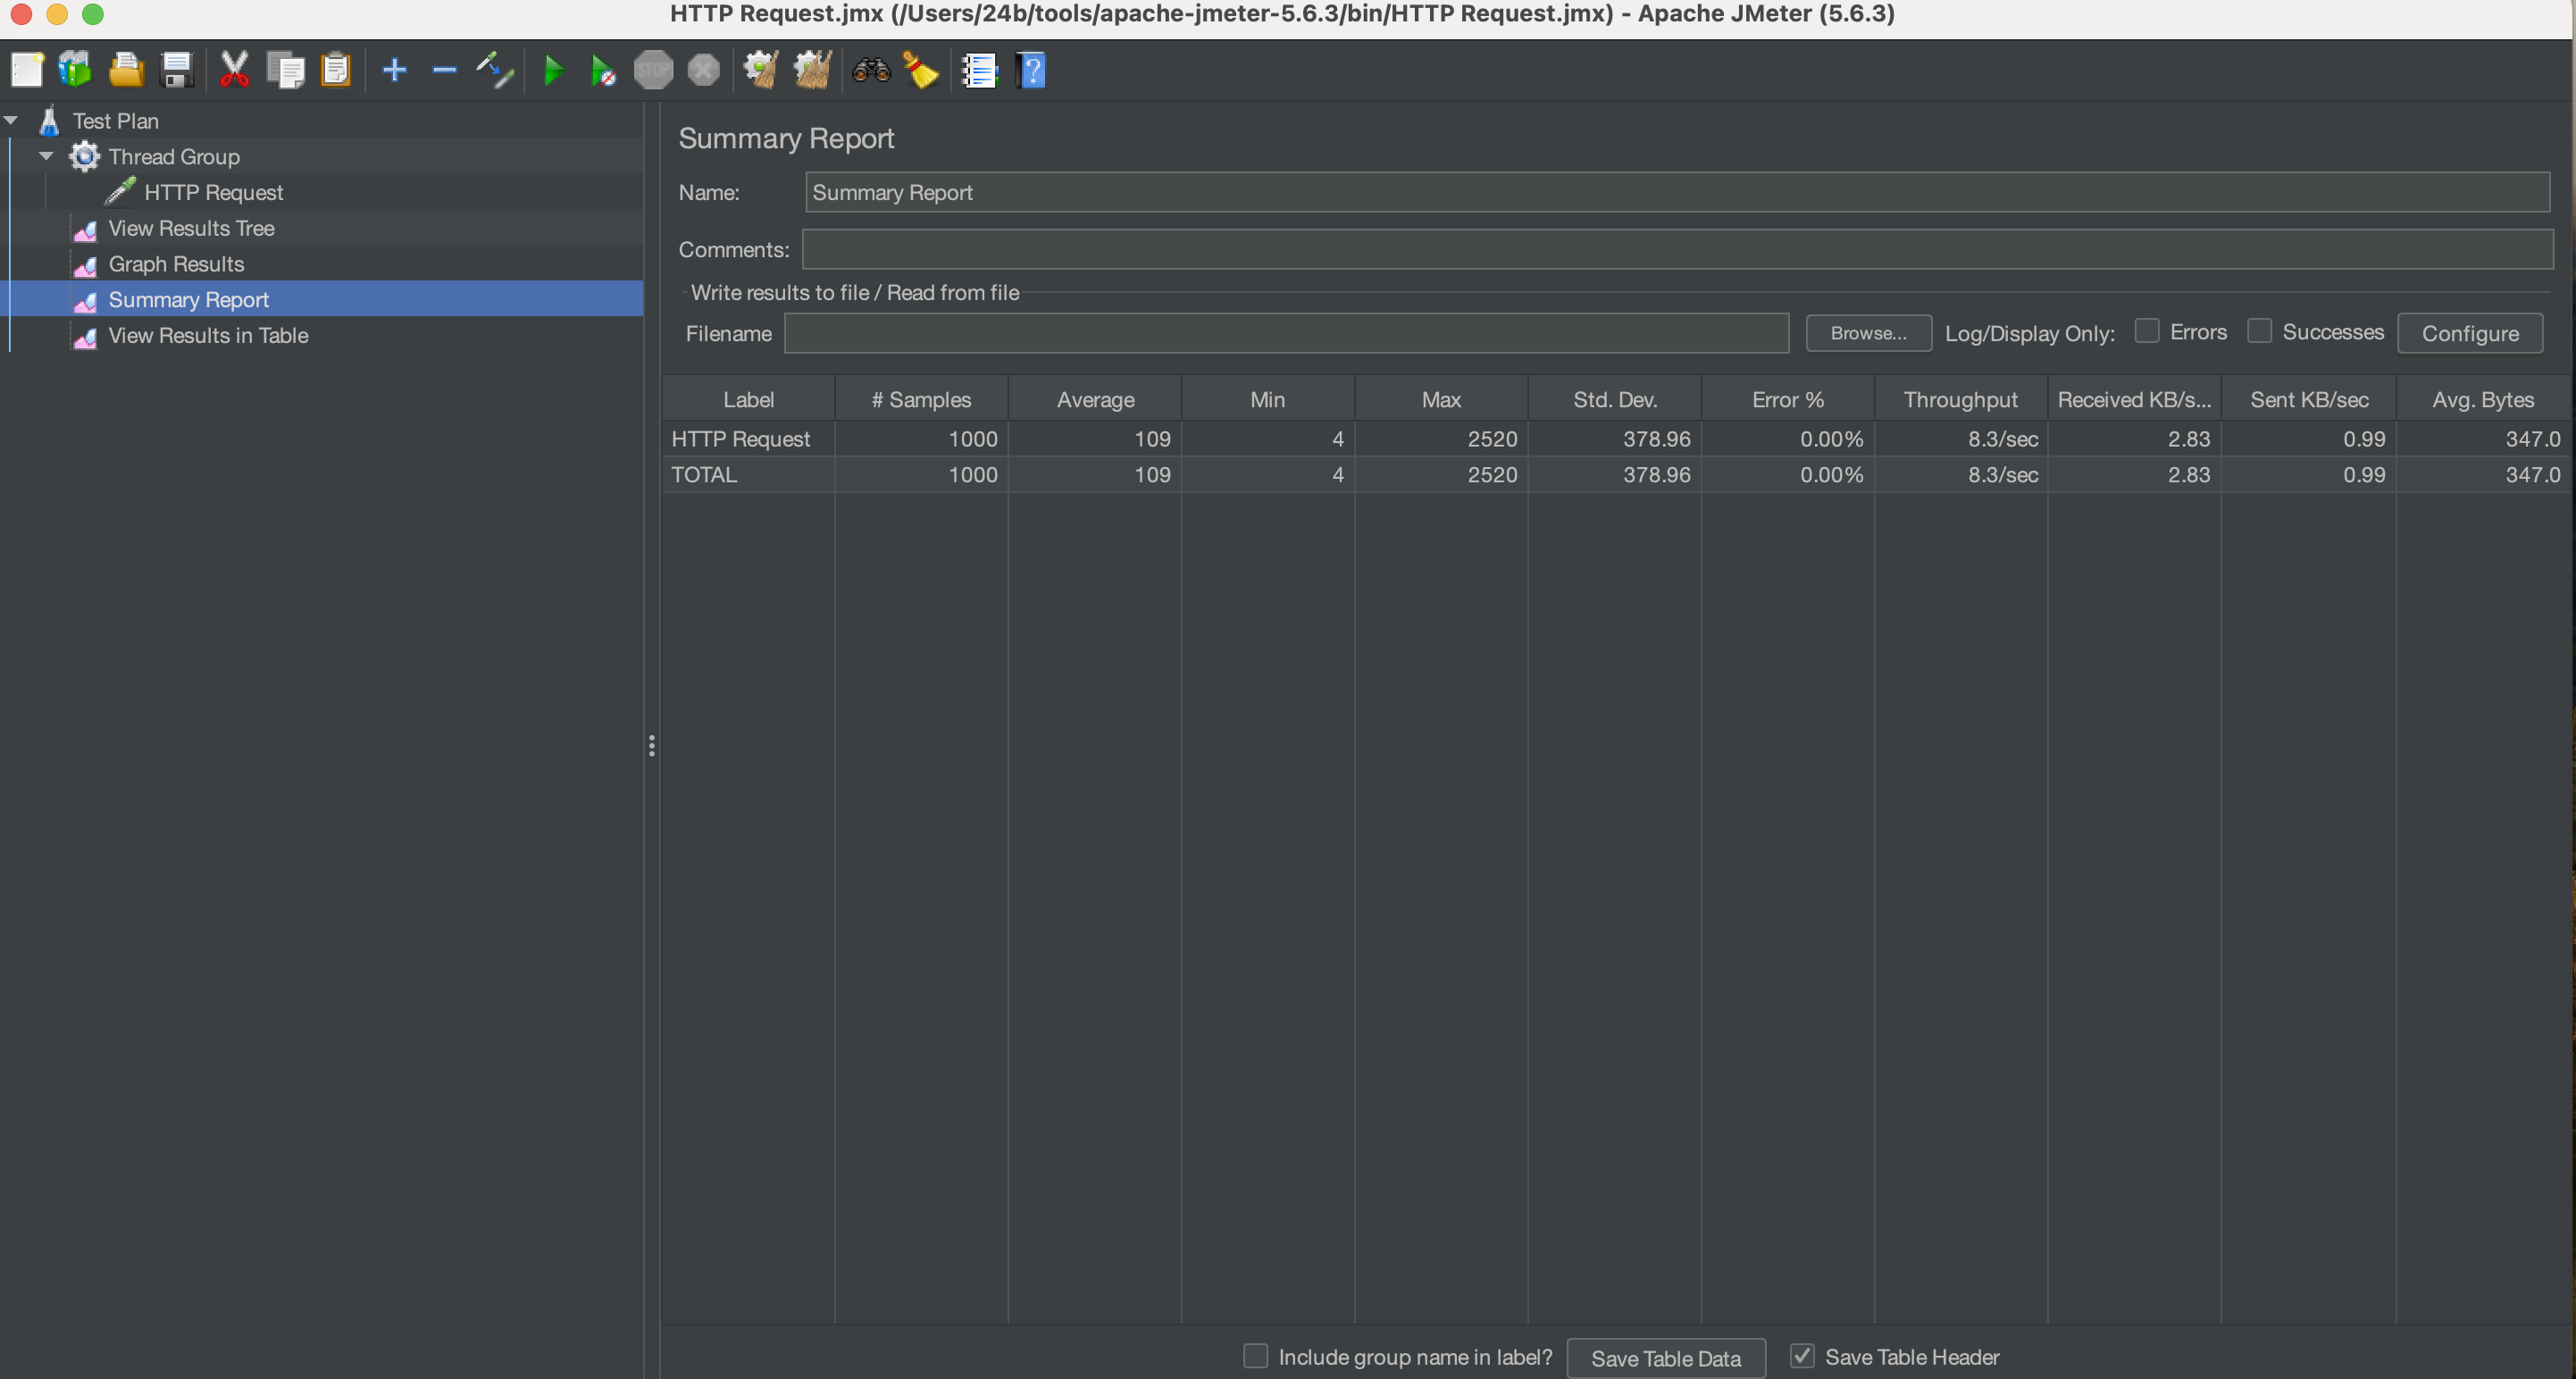
Task: Collapse the Test Plan tree node
Action: pyautogui.click(x=12, y=121)
